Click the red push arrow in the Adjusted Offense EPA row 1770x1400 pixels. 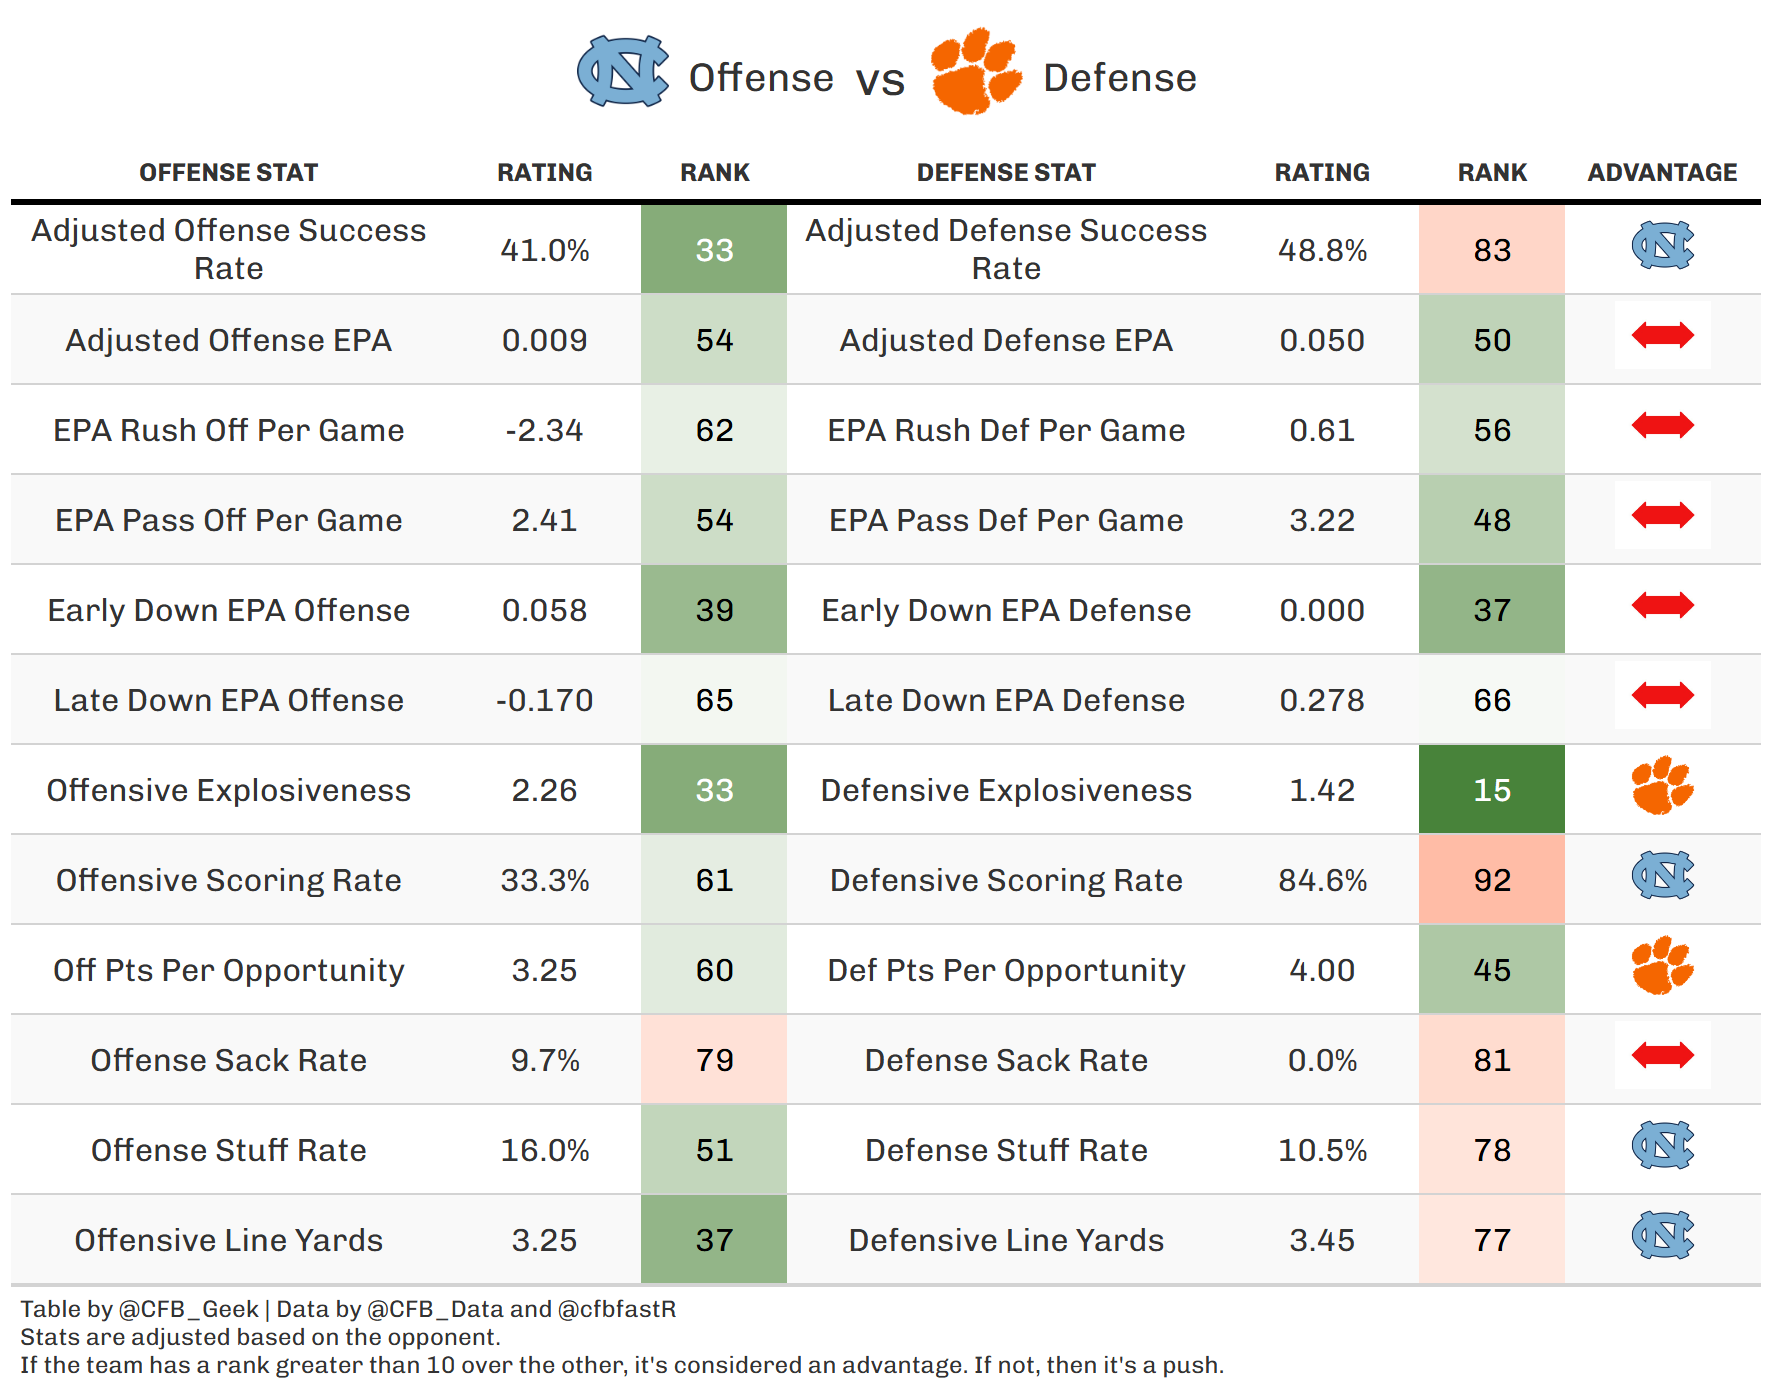pyautogui.click(x=1662, y=335)
